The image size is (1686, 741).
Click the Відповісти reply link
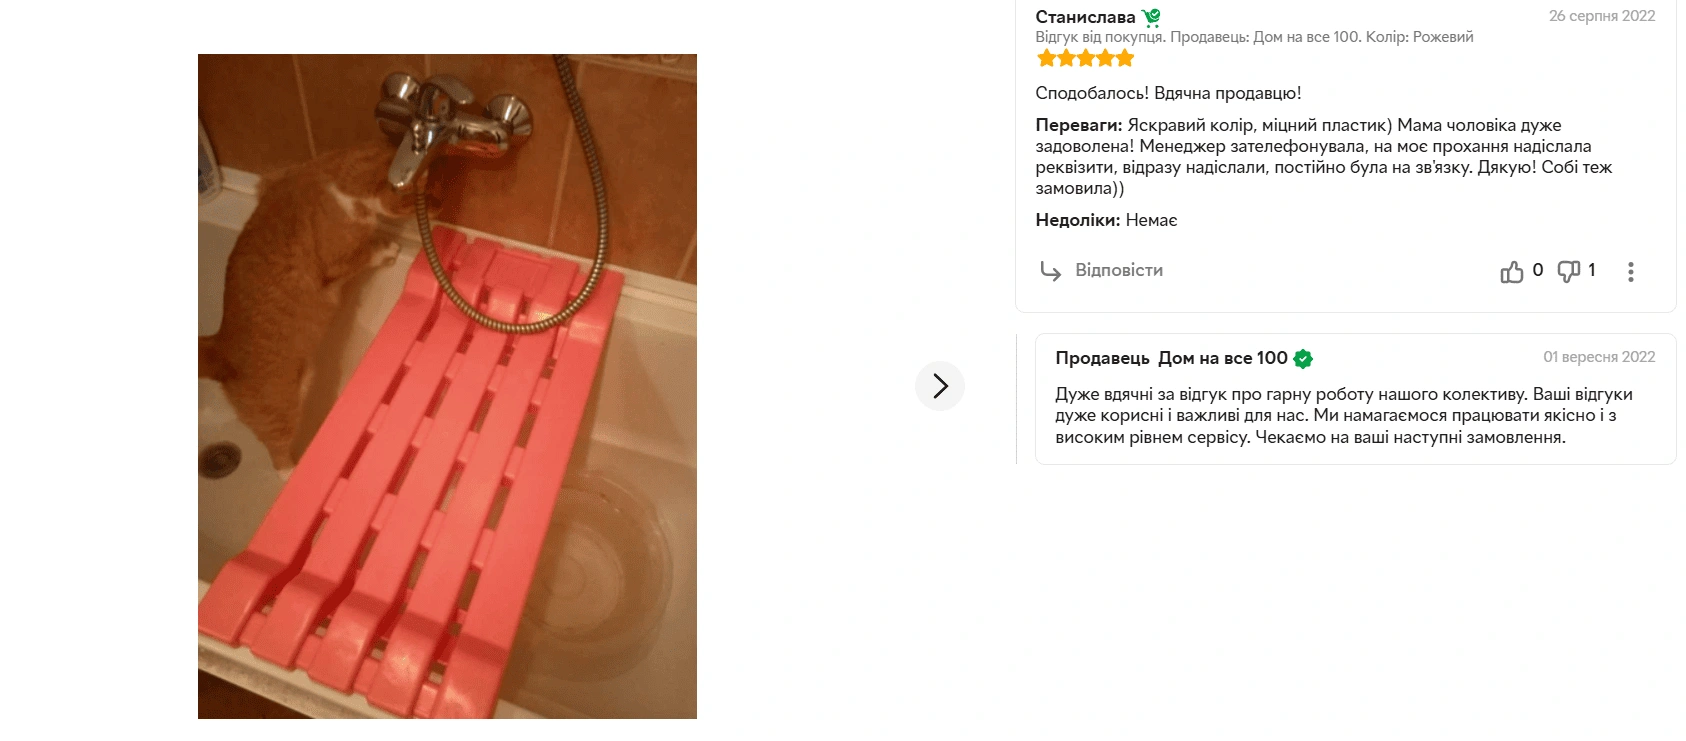pyautogui.click(x=1118, y=270)
